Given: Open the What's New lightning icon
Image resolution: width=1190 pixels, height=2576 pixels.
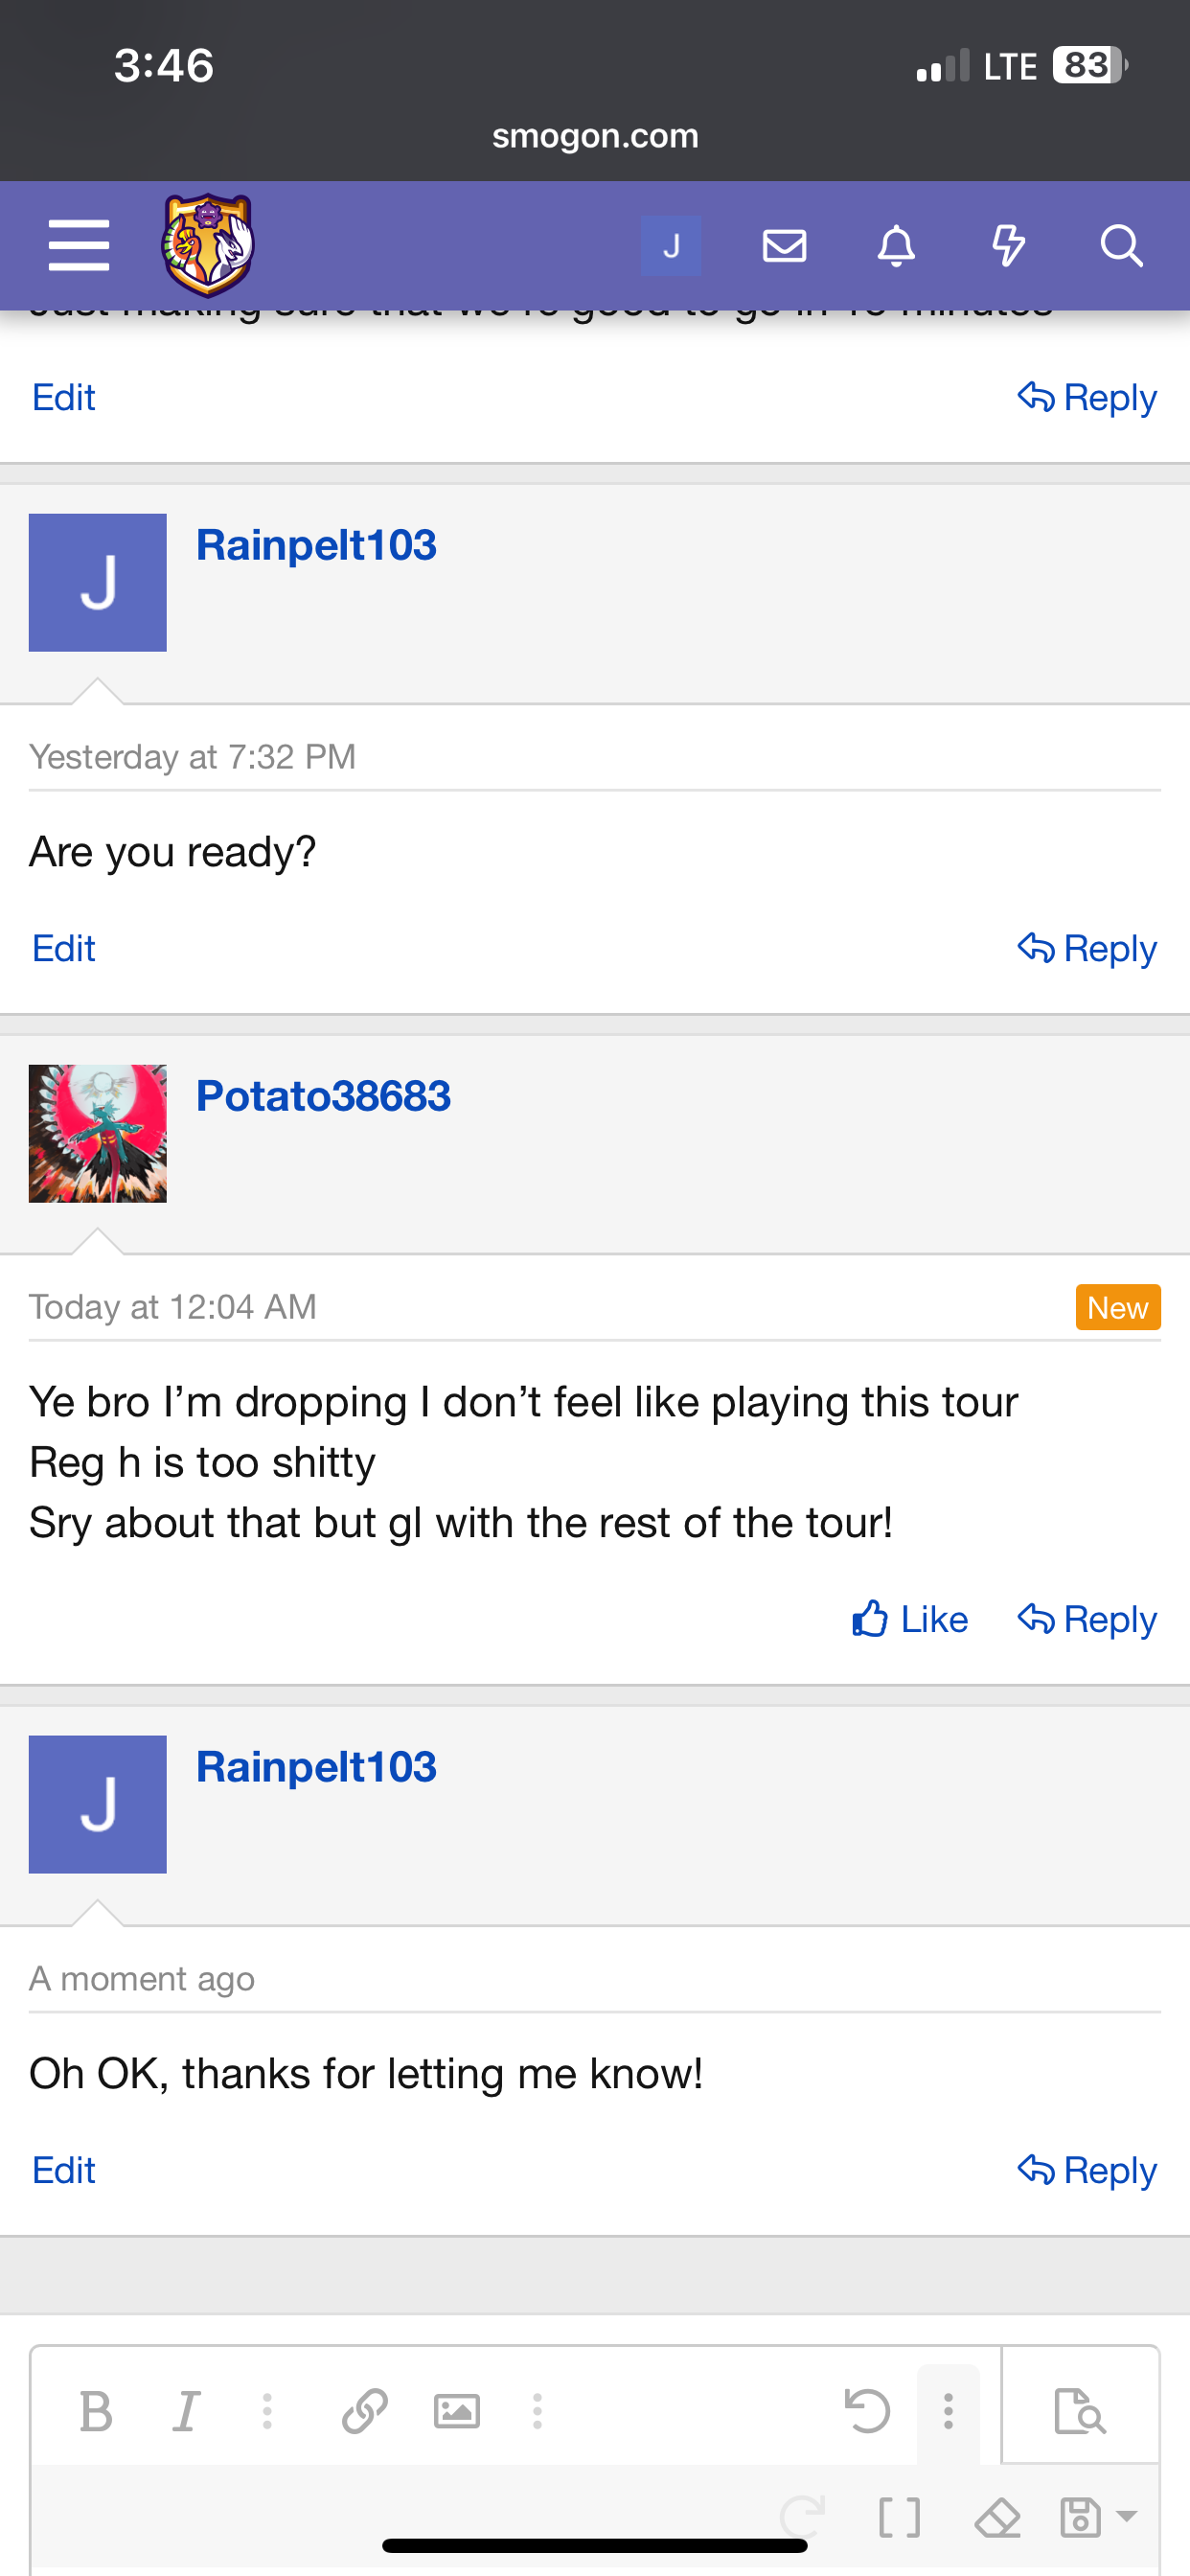Looking at the screenshot, I should (x=1008, y=246).
